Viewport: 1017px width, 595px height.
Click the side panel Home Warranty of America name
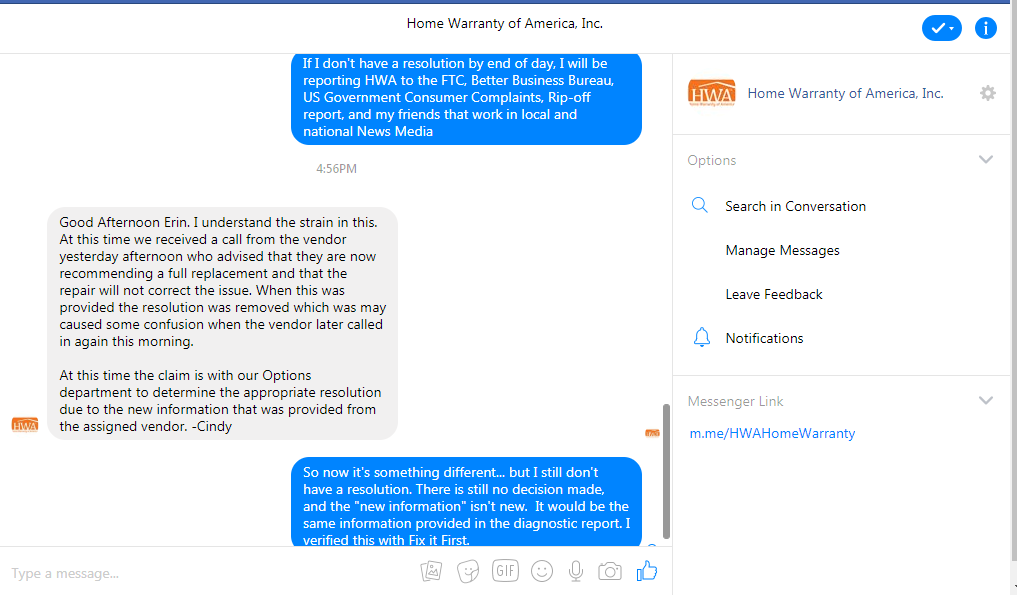click(x=845, y=93)
